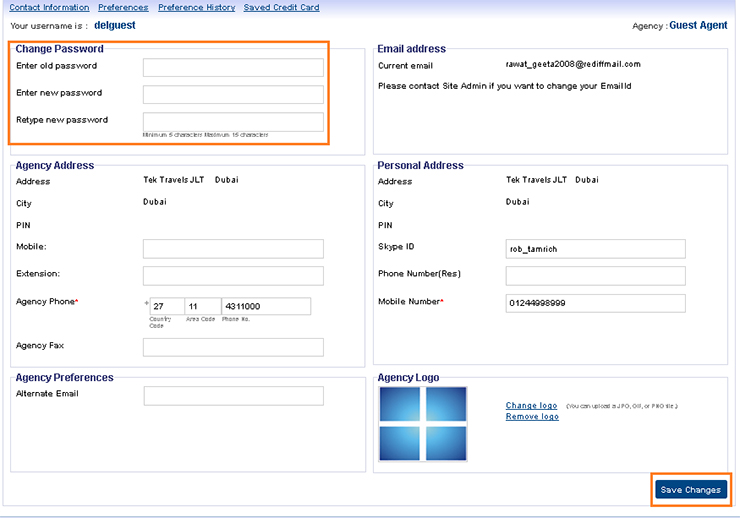
Task: Select the current email address text
Action: [573, 64]
